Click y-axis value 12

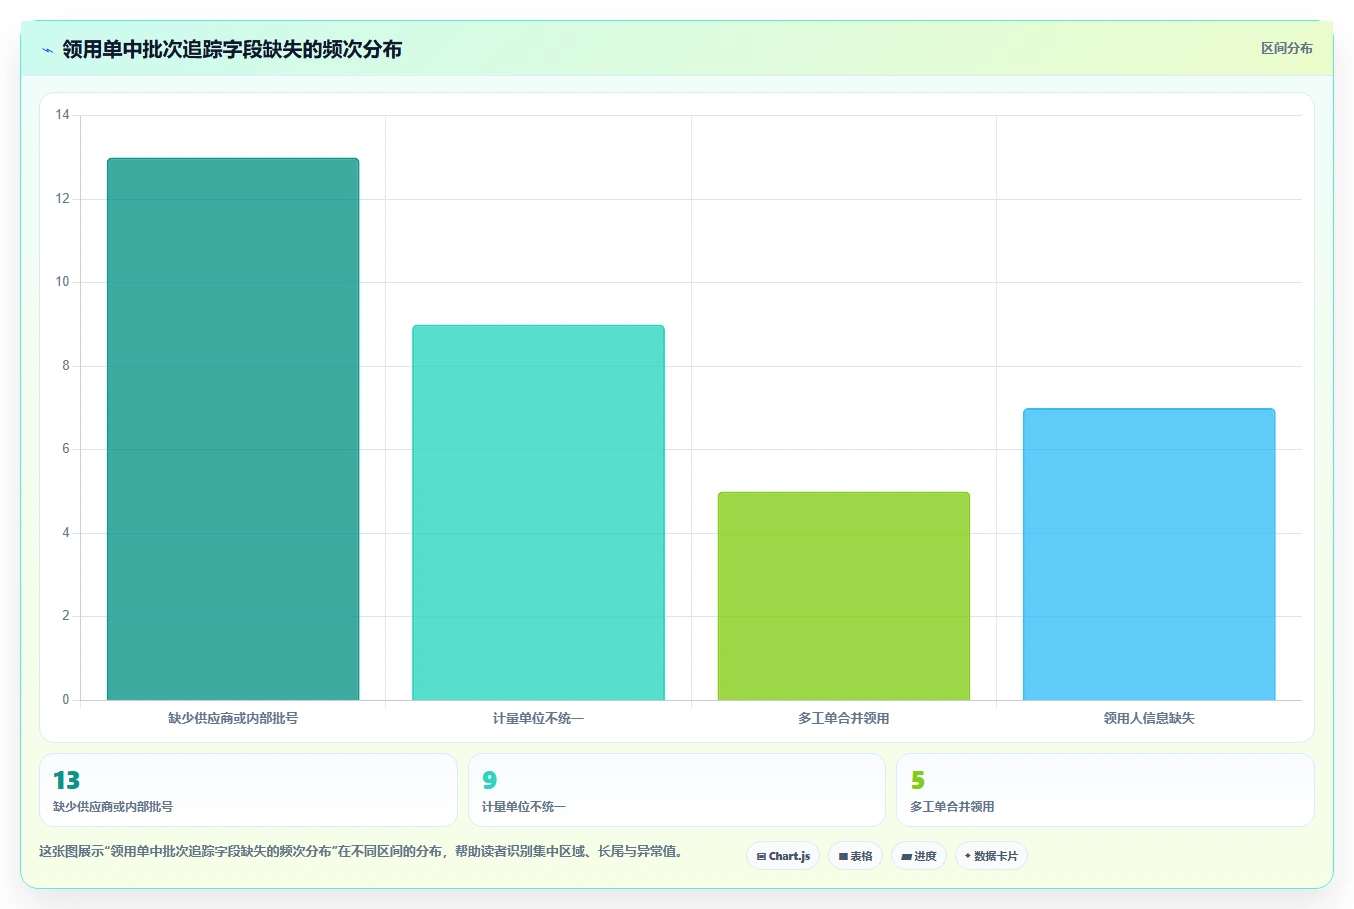(x=63, y=199)
